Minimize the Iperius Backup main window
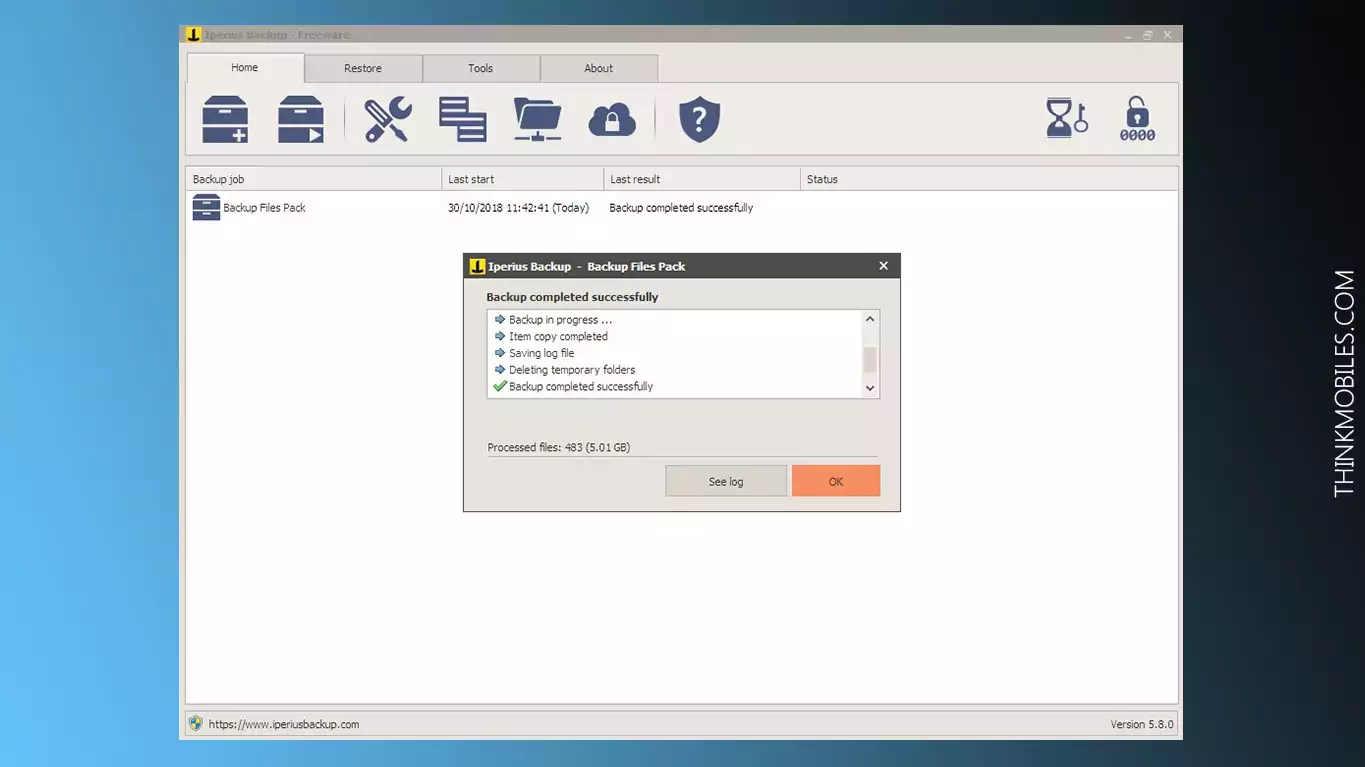1365x767 pixels. click(x=1129, y=36)
